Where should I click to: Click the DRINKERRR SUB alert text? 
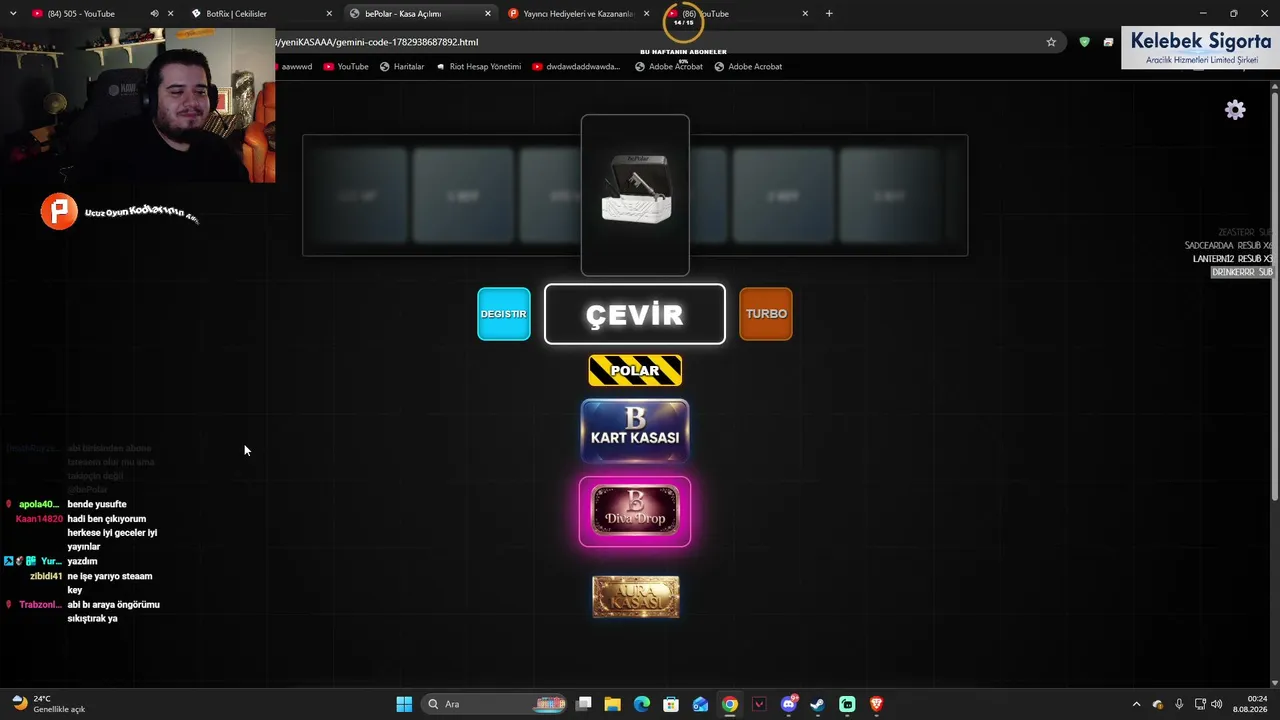(1242, 272)
